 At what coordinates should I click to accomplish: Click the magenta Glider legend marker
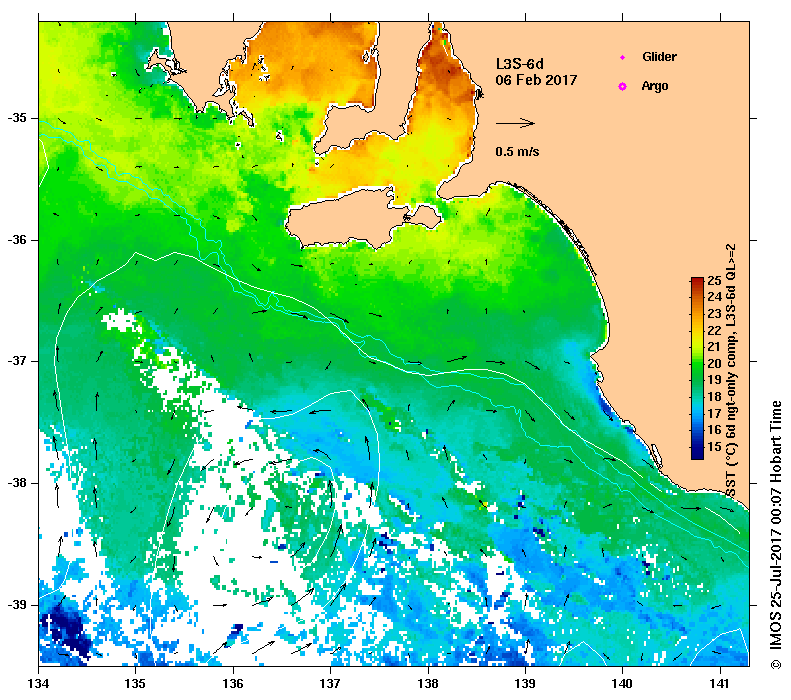pos(623,57)
